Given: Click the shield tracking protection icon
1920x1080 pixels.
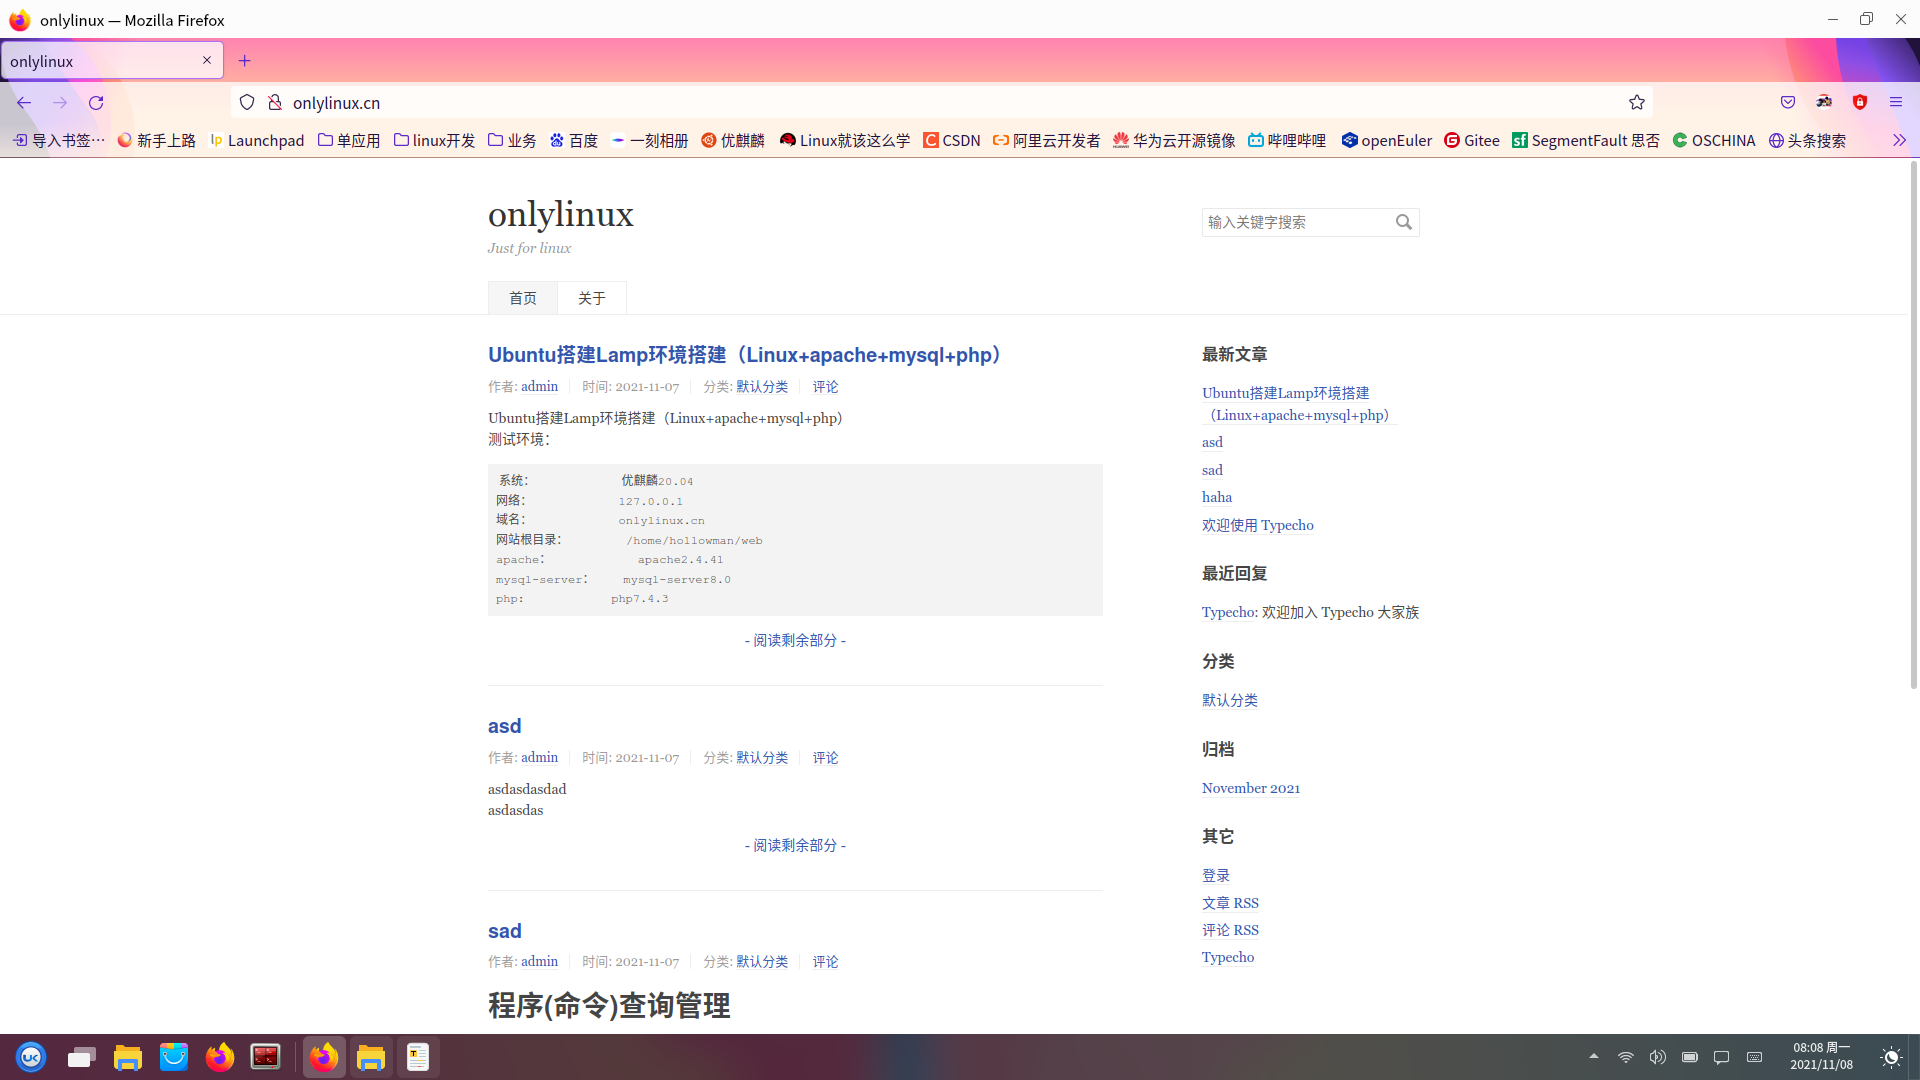Looking at the screenshot, I should pos(247,102).
